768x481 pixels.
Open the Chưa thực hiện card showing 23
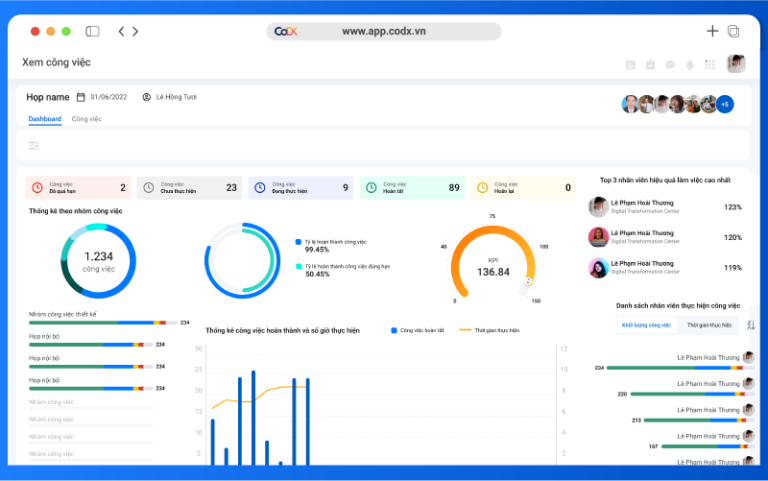click(x=189, y=188)
